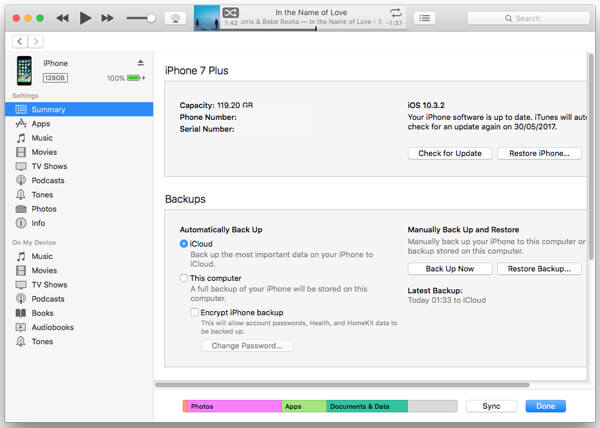Click the Restore Backup button

click(539, 269)
